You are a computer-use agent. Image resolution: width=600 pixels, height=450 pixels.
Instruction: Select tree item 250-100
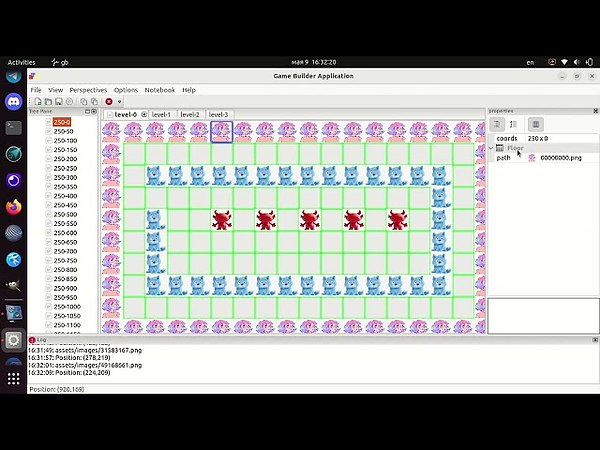coord(65,140)
